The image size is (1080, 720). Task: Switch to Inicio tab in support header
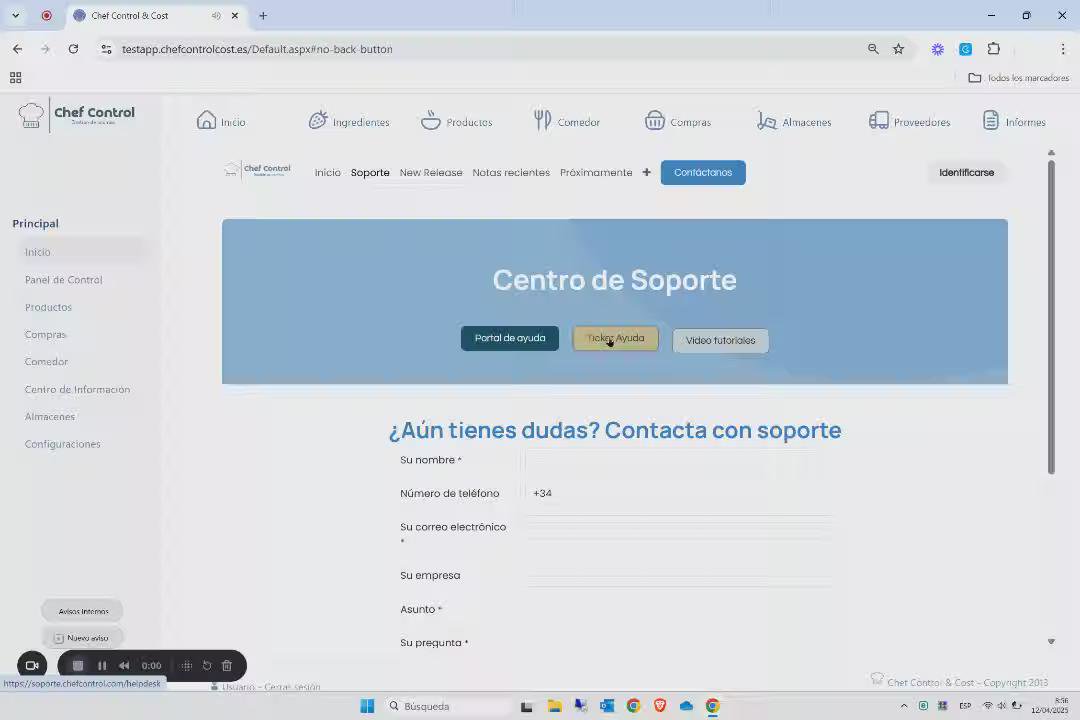coord(327,172)
